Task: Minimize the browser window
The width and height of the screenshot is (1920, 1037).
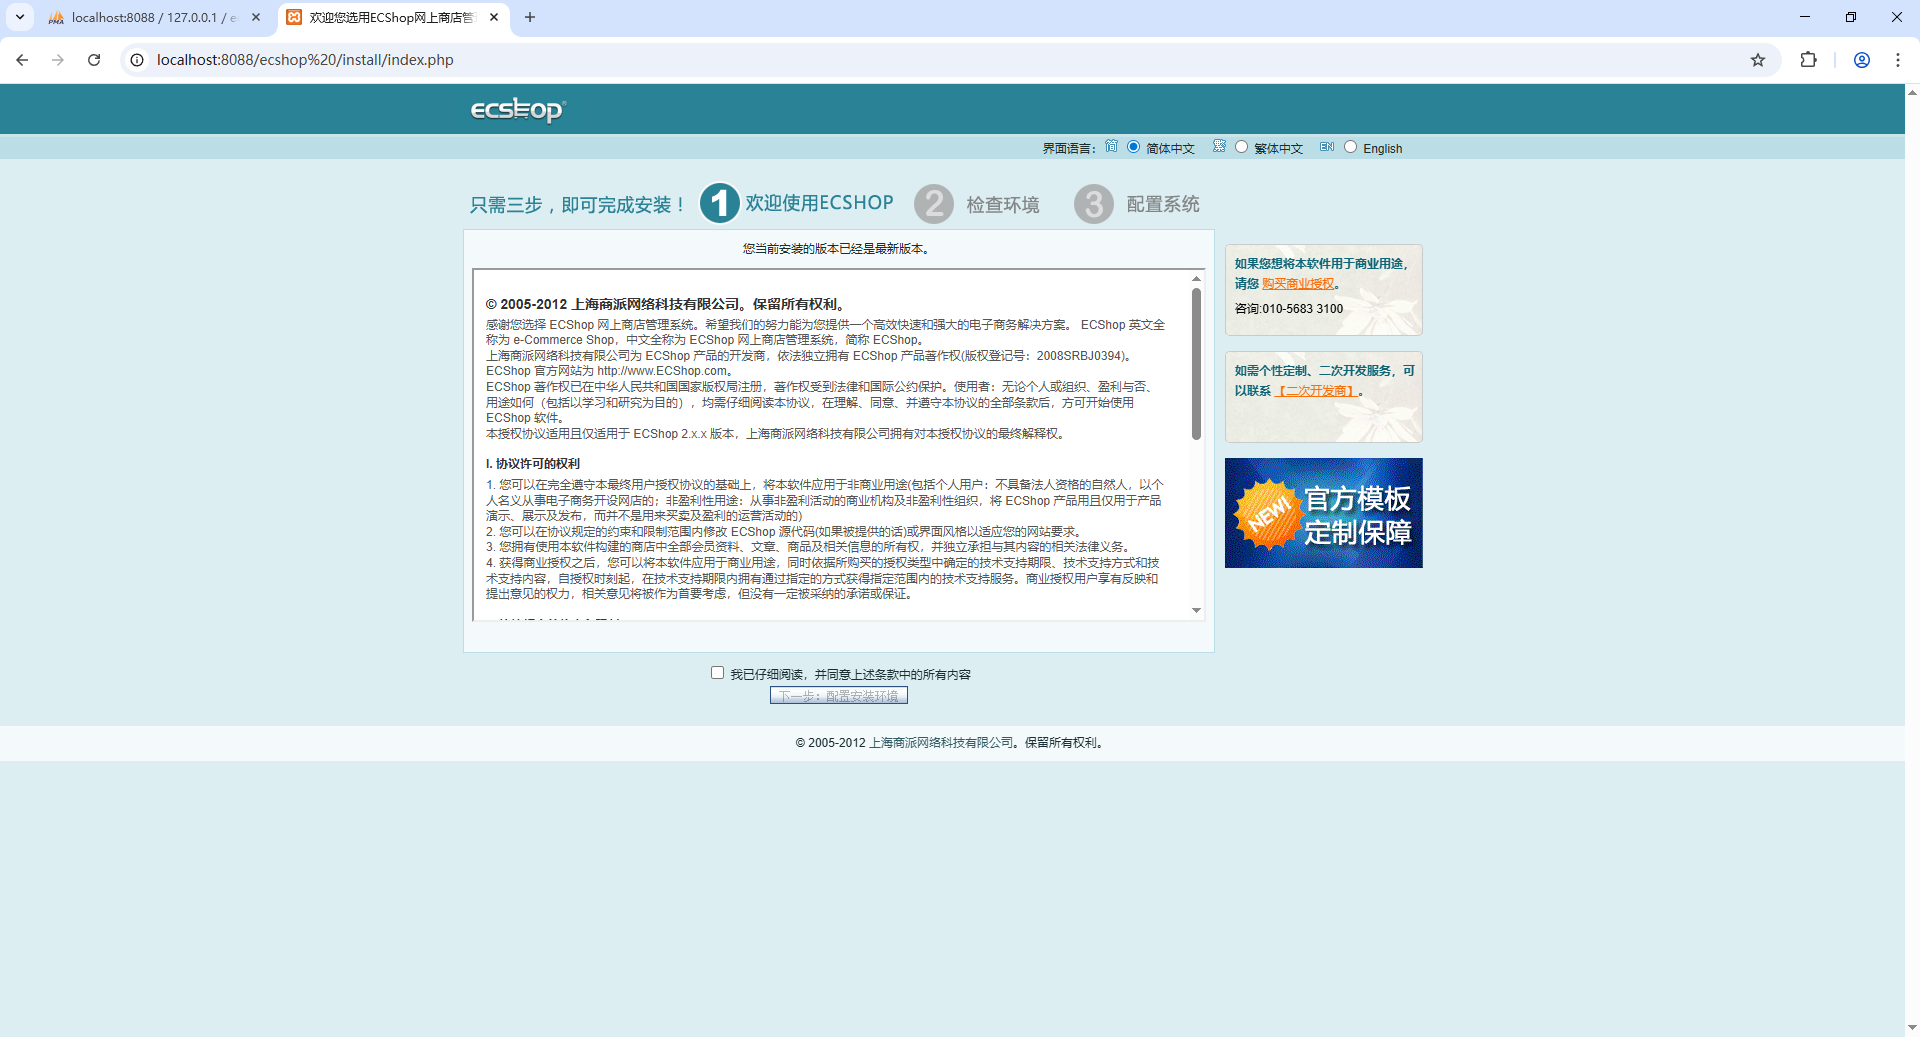Action: click(x=1805, y=17)
